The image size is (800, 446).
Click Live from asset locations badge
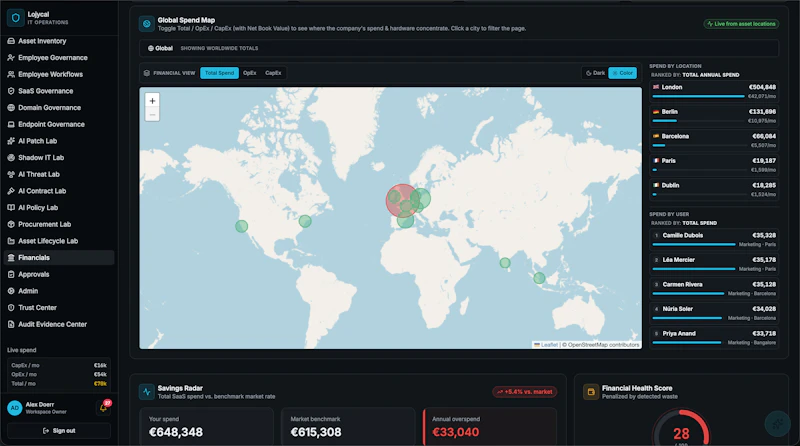point(741,24)
